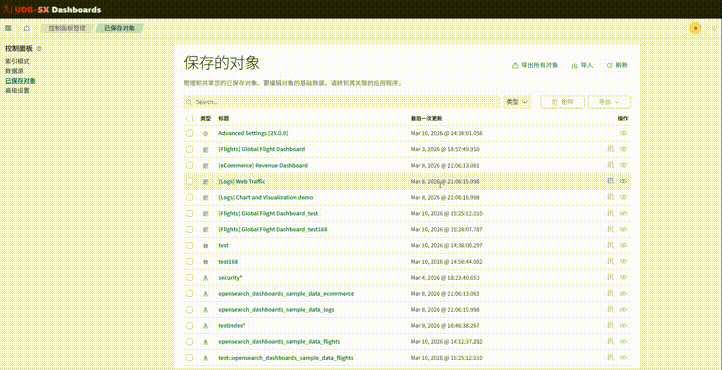Go to home via the house icon
This screenshot has width=722, height=370.
(x=27, y=28)
